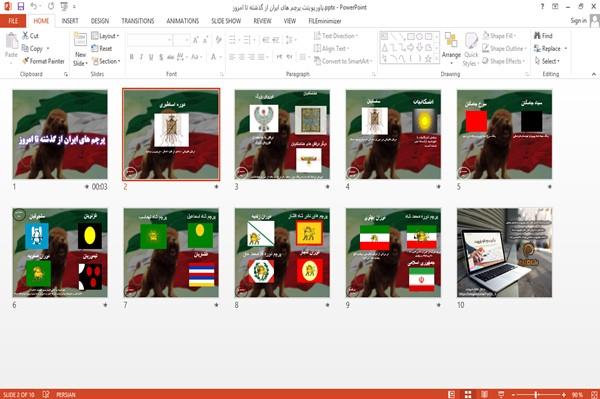Switch to the INSERT tab
This screenshot has height=399, width=600.
point(70,21)
